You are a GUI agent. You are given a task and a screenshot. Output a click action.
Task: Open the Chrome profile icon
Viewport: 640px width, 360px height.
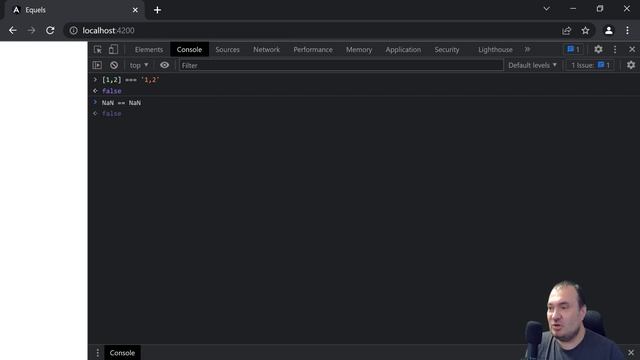(x=609, y=31)
